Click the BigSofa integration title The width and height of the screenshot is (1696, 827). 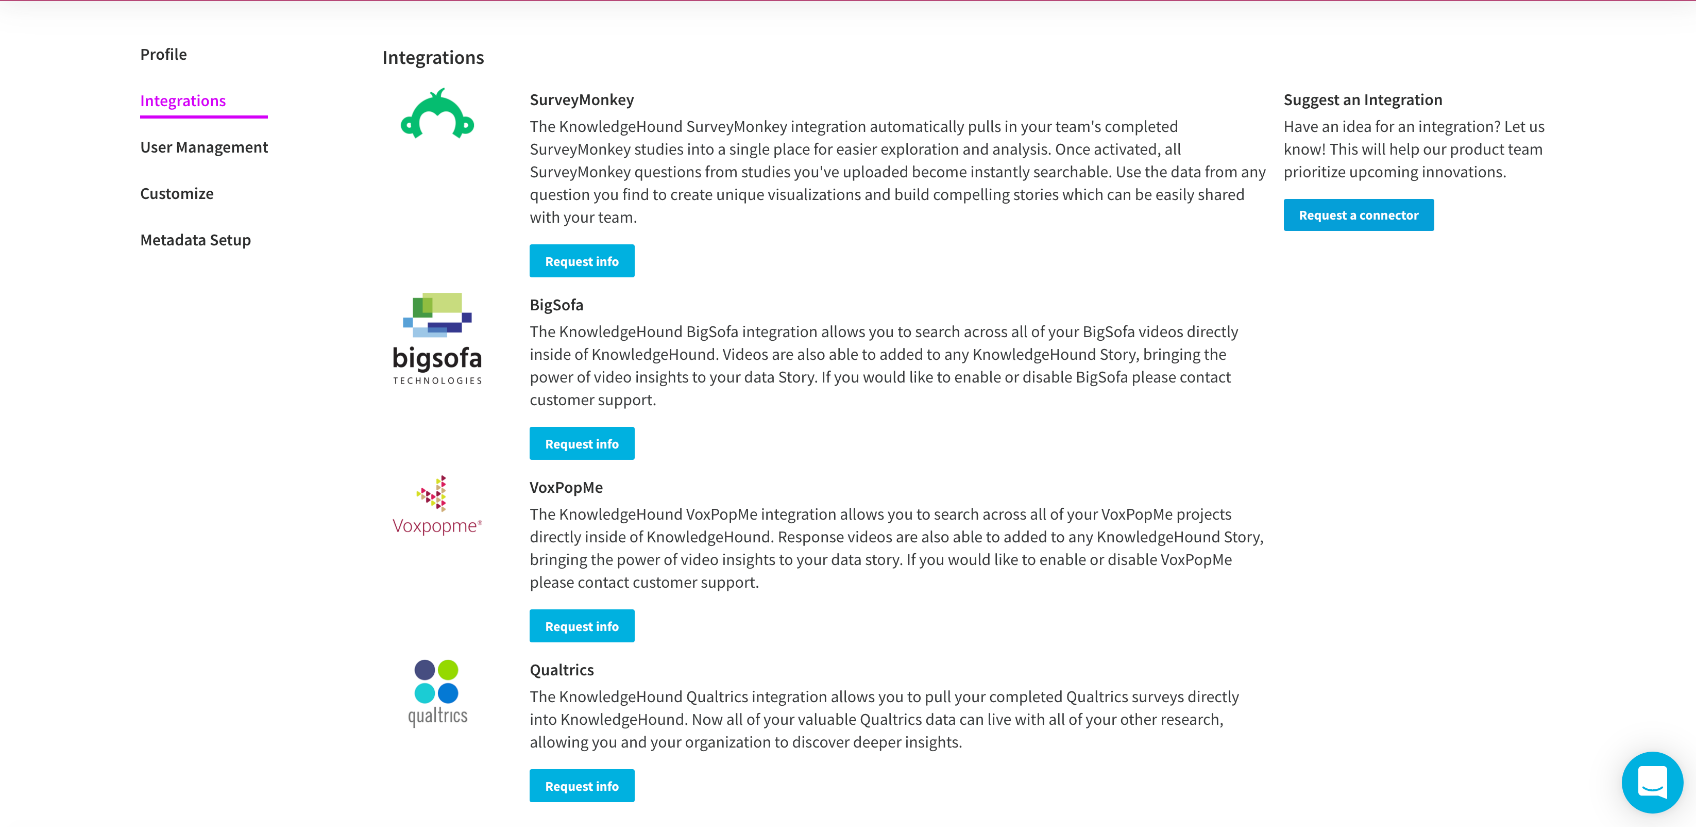point(557,305)
